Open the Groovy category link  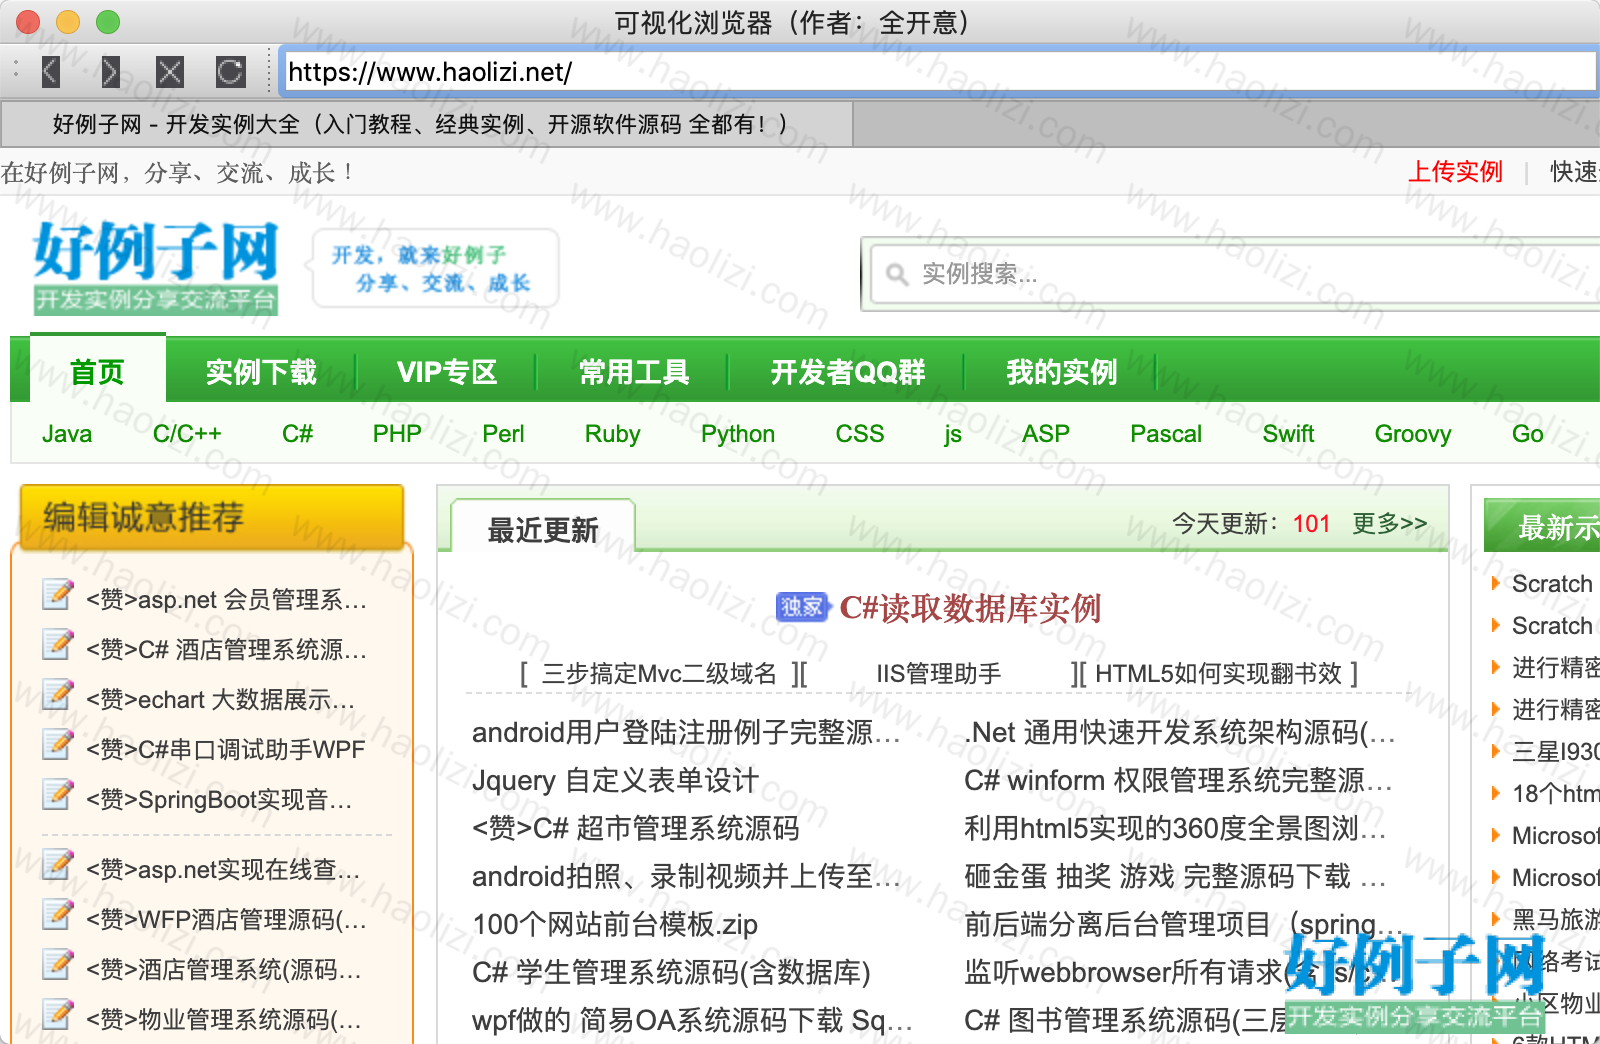(1413, 434)
